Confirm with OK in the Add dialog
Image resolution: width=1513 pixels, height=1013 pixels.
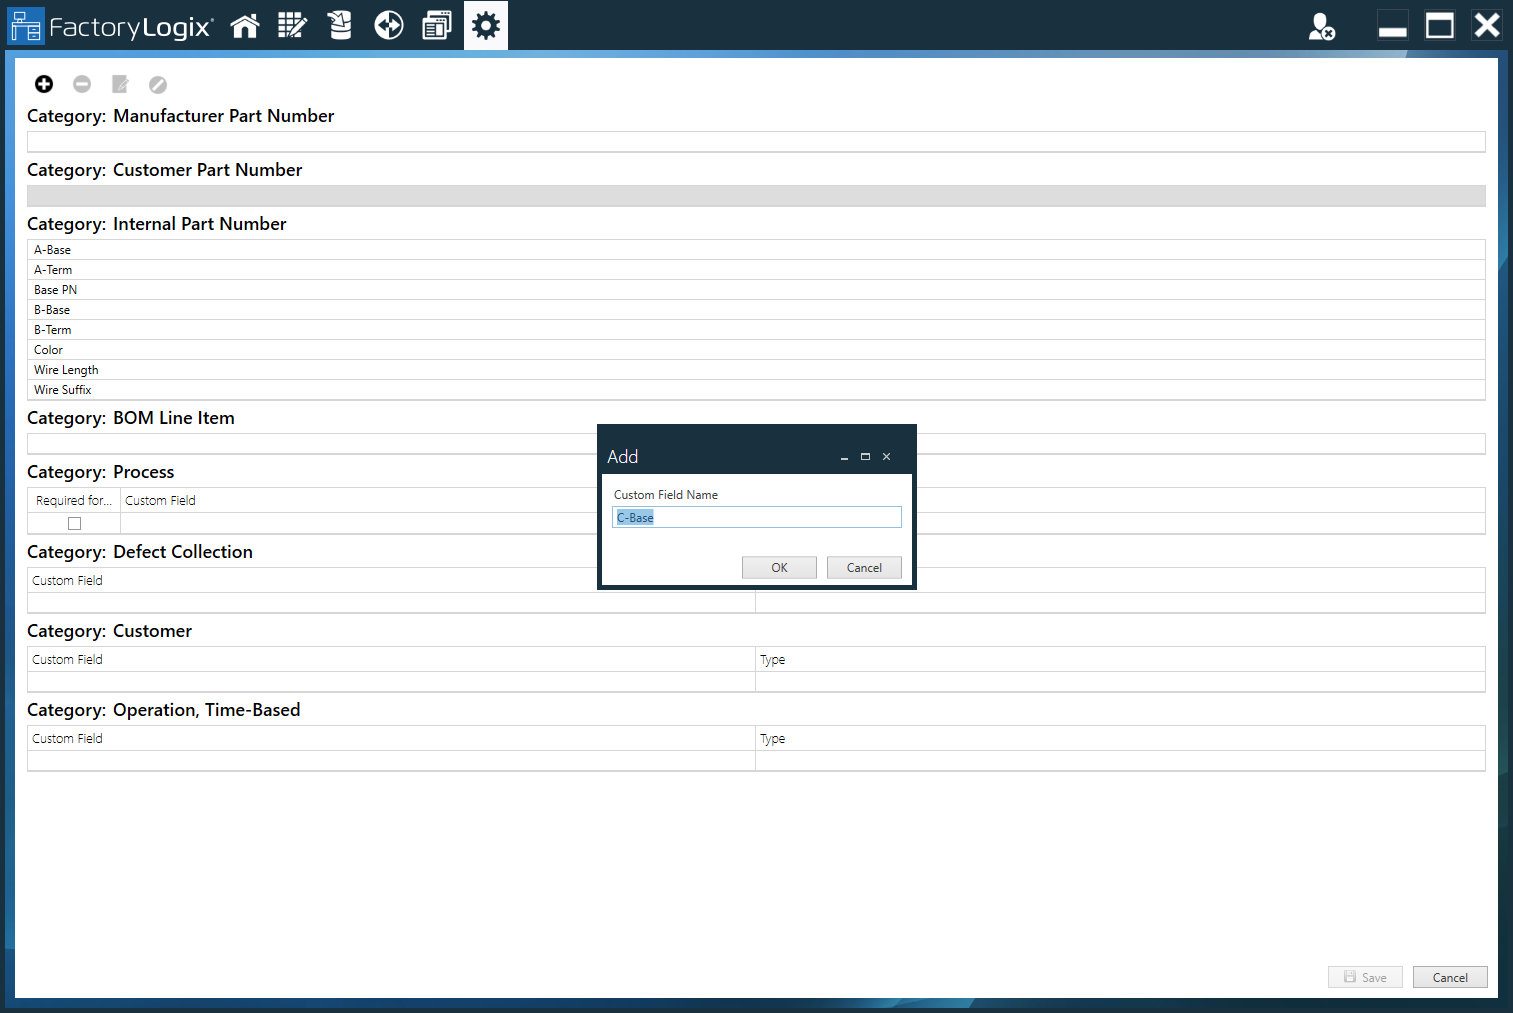[779, 567]
